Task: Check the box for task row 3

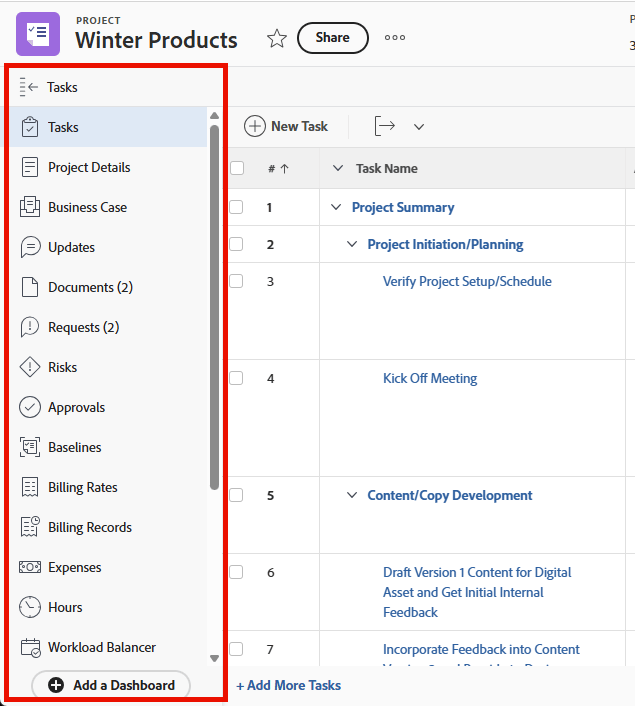Action: pos(236,281)
